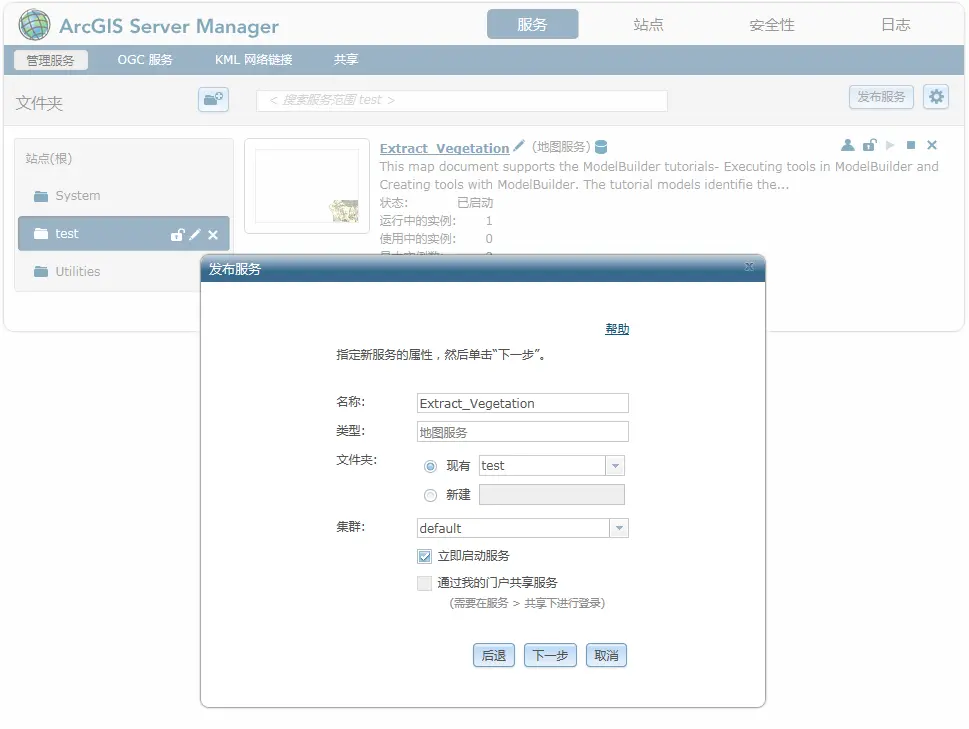
Task: Open the settings gear icon
Action: [x=936, y=96]
